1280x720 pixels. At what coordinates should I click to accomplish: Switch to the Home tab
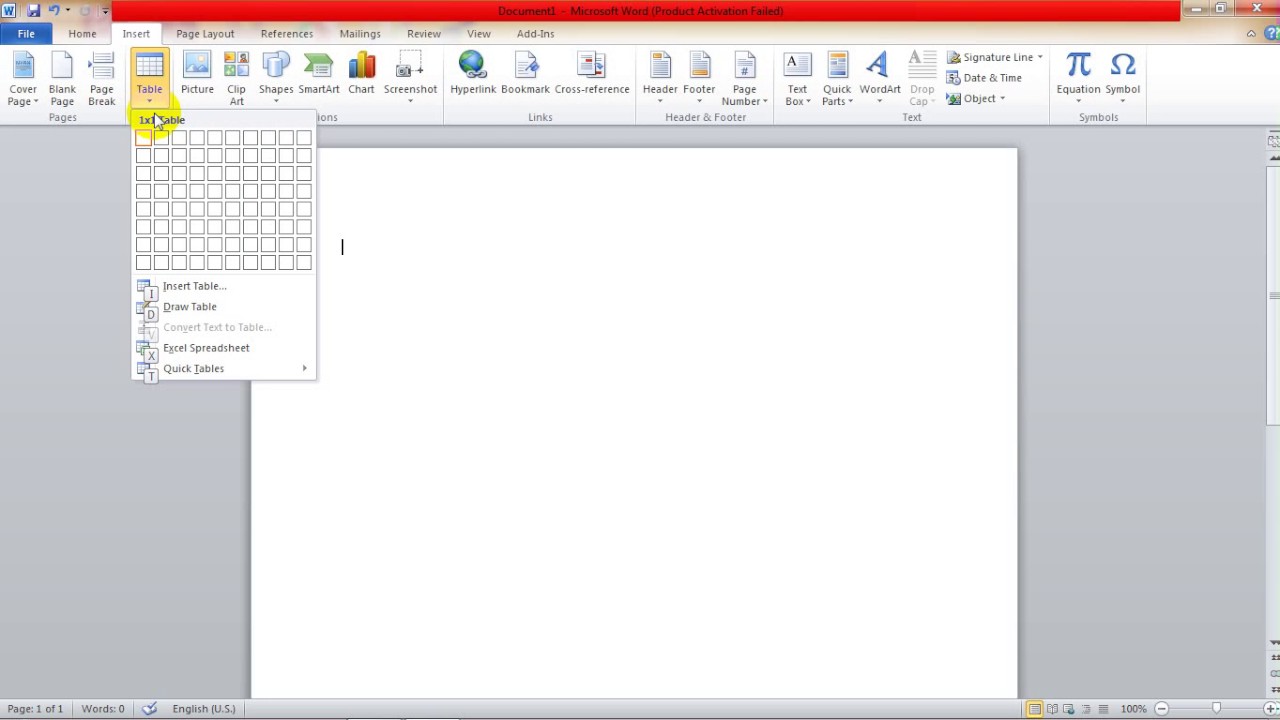[82, 34]
